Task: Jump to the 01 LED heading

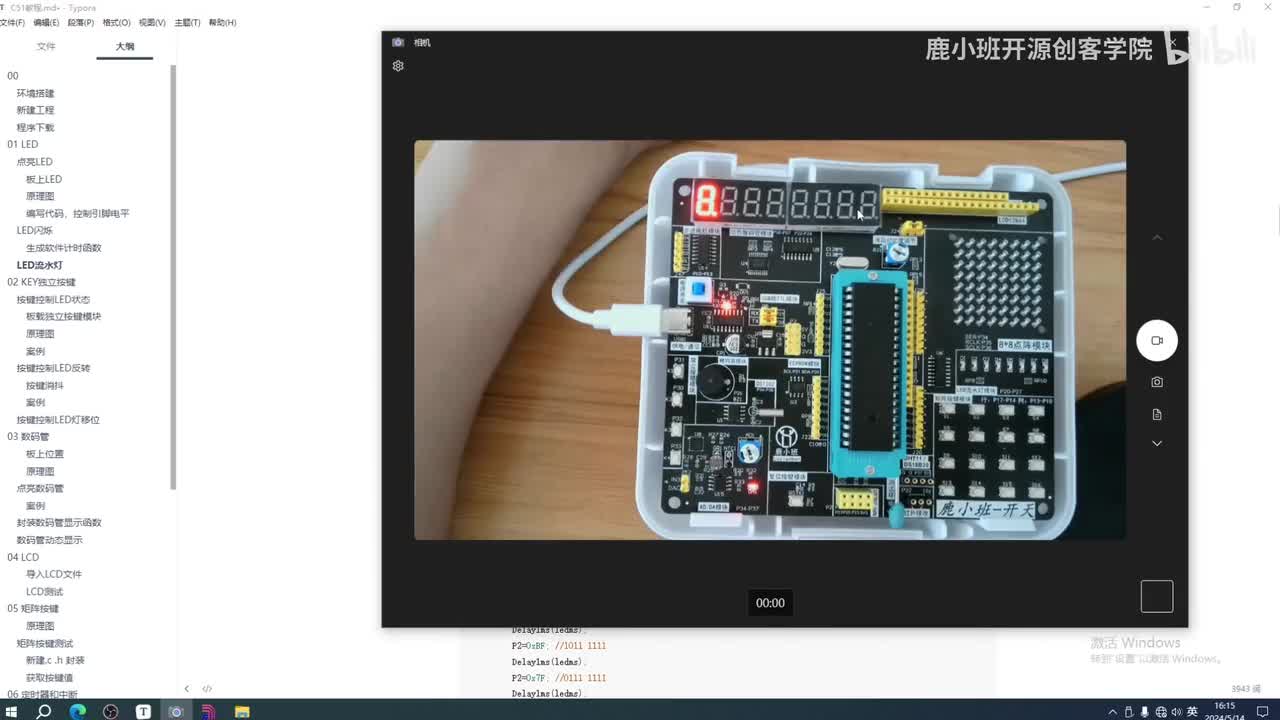Action: tap(23, 144)
